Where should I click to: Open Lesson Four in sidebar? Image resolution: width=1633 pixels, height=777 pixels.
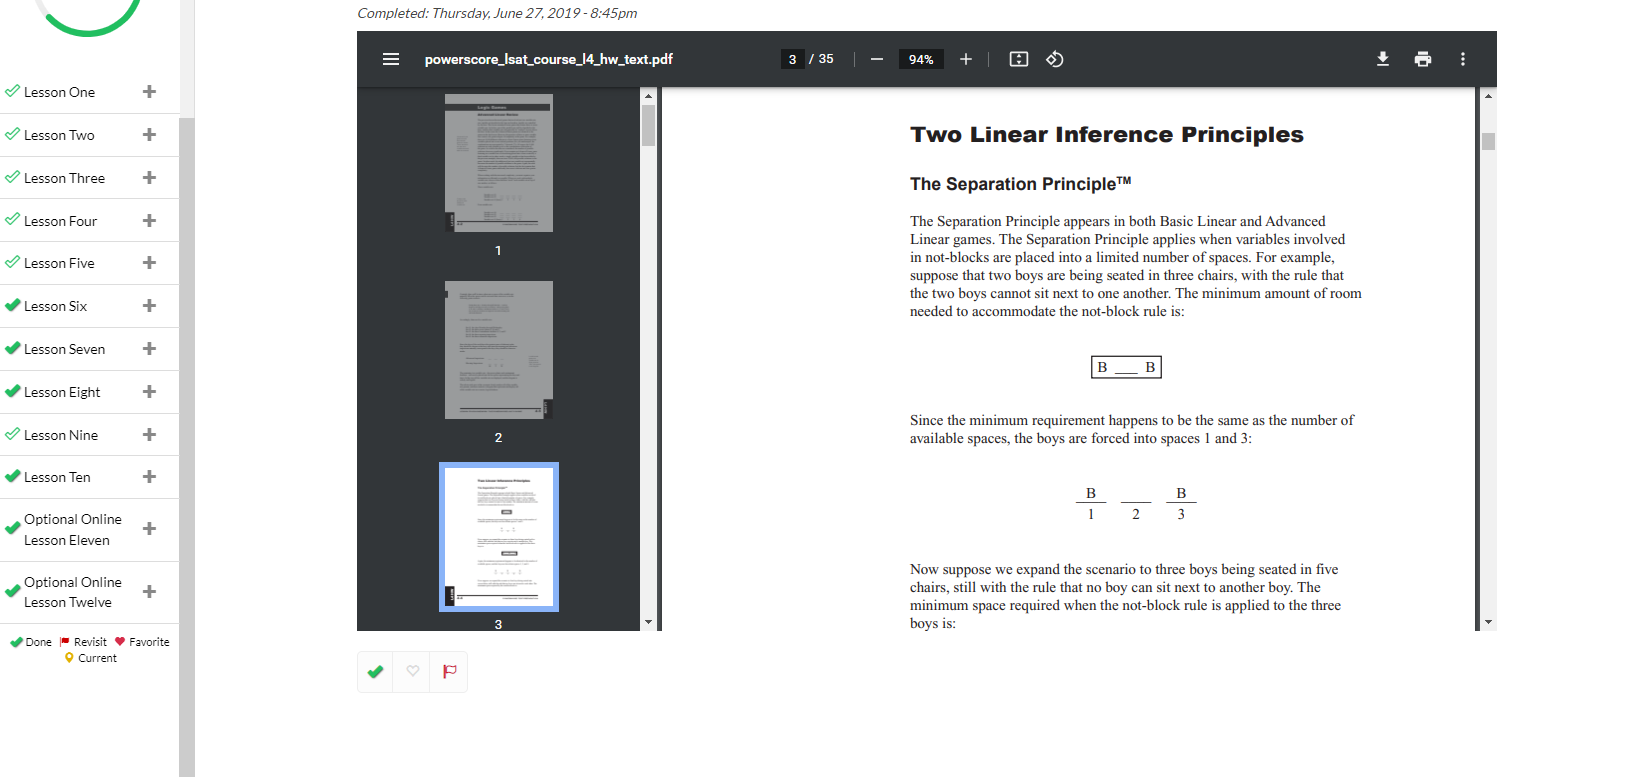tap(60, 221)
